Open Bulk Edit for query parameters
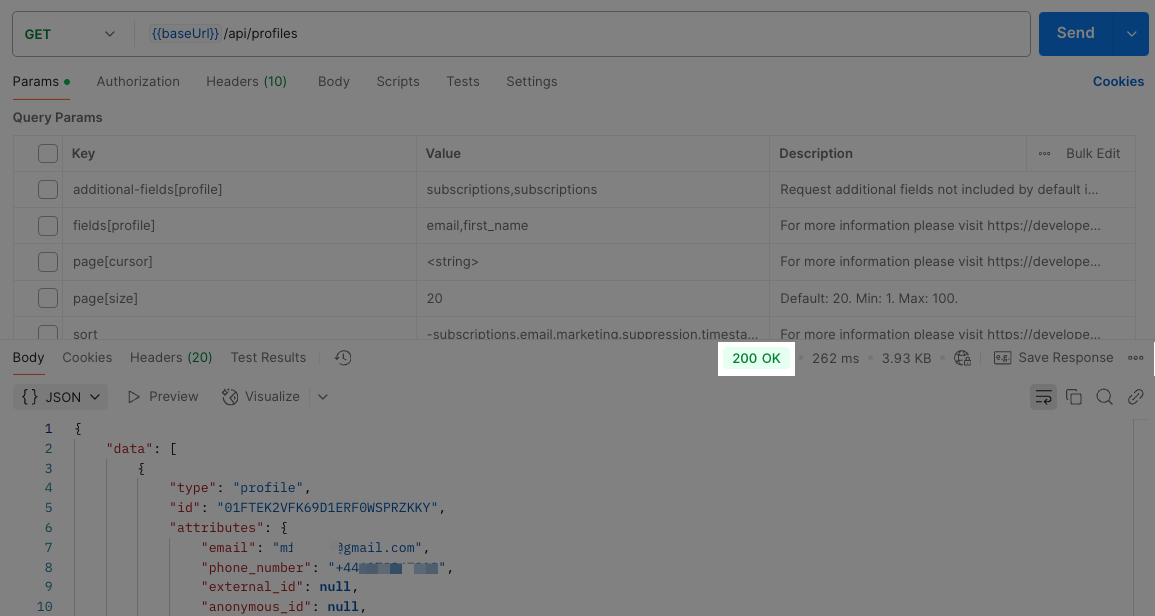 pyautogui.click(x=1092, y=153)
